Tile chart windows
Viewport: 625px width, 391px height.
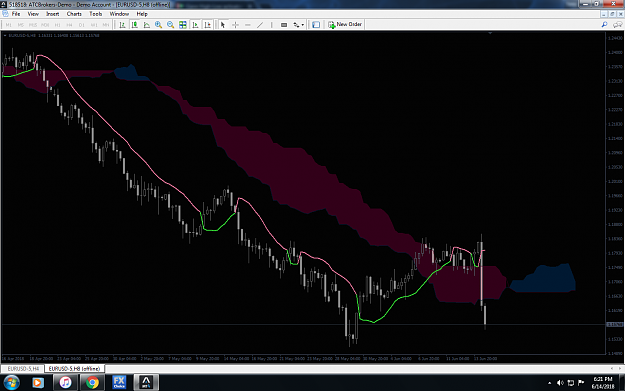pyautogui.click(x=183, y=25)
